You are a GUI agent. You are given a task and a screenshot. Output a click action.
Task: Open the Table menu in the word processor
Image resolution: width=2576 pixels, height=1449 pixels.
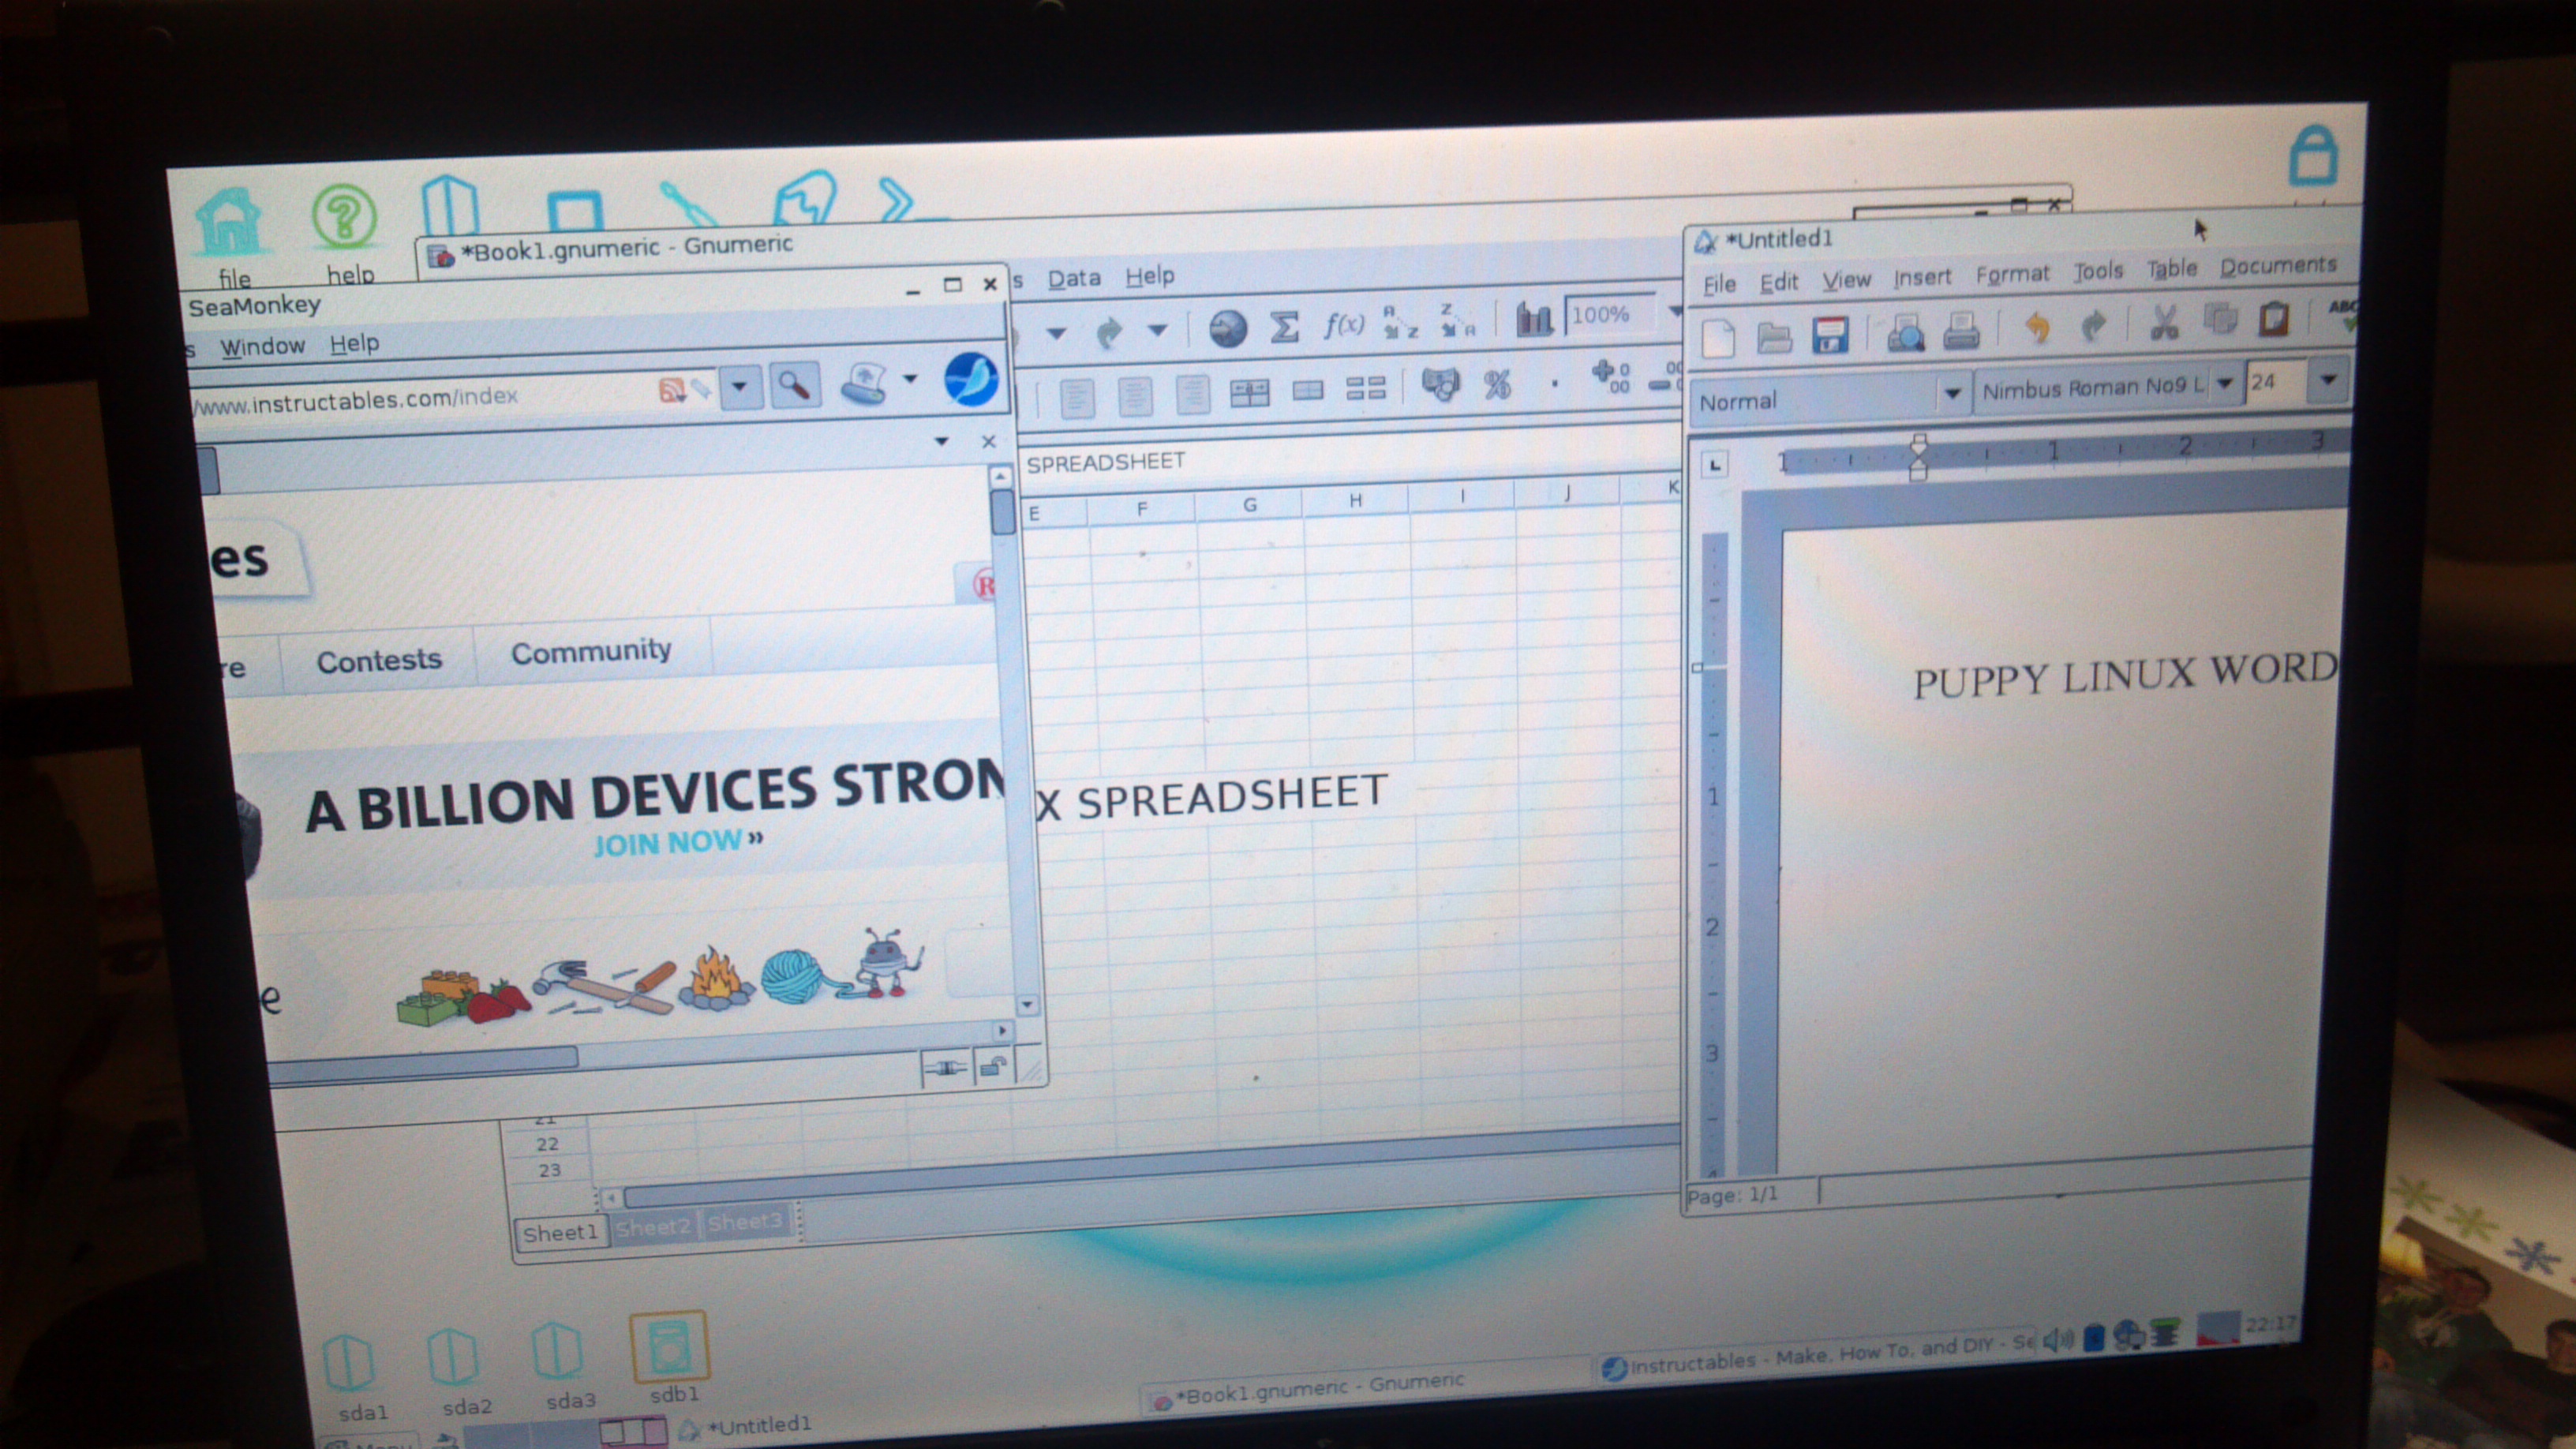coord(2171,269)
